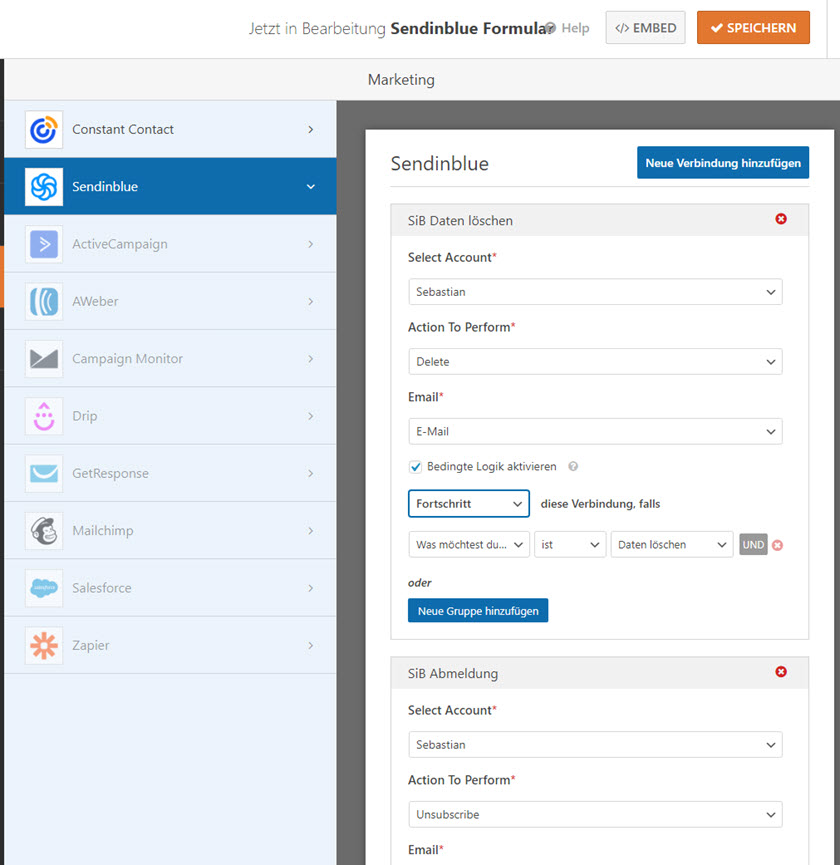Click the EMBED button
Viewport: 840px width, 865px height.
point(645,28)
